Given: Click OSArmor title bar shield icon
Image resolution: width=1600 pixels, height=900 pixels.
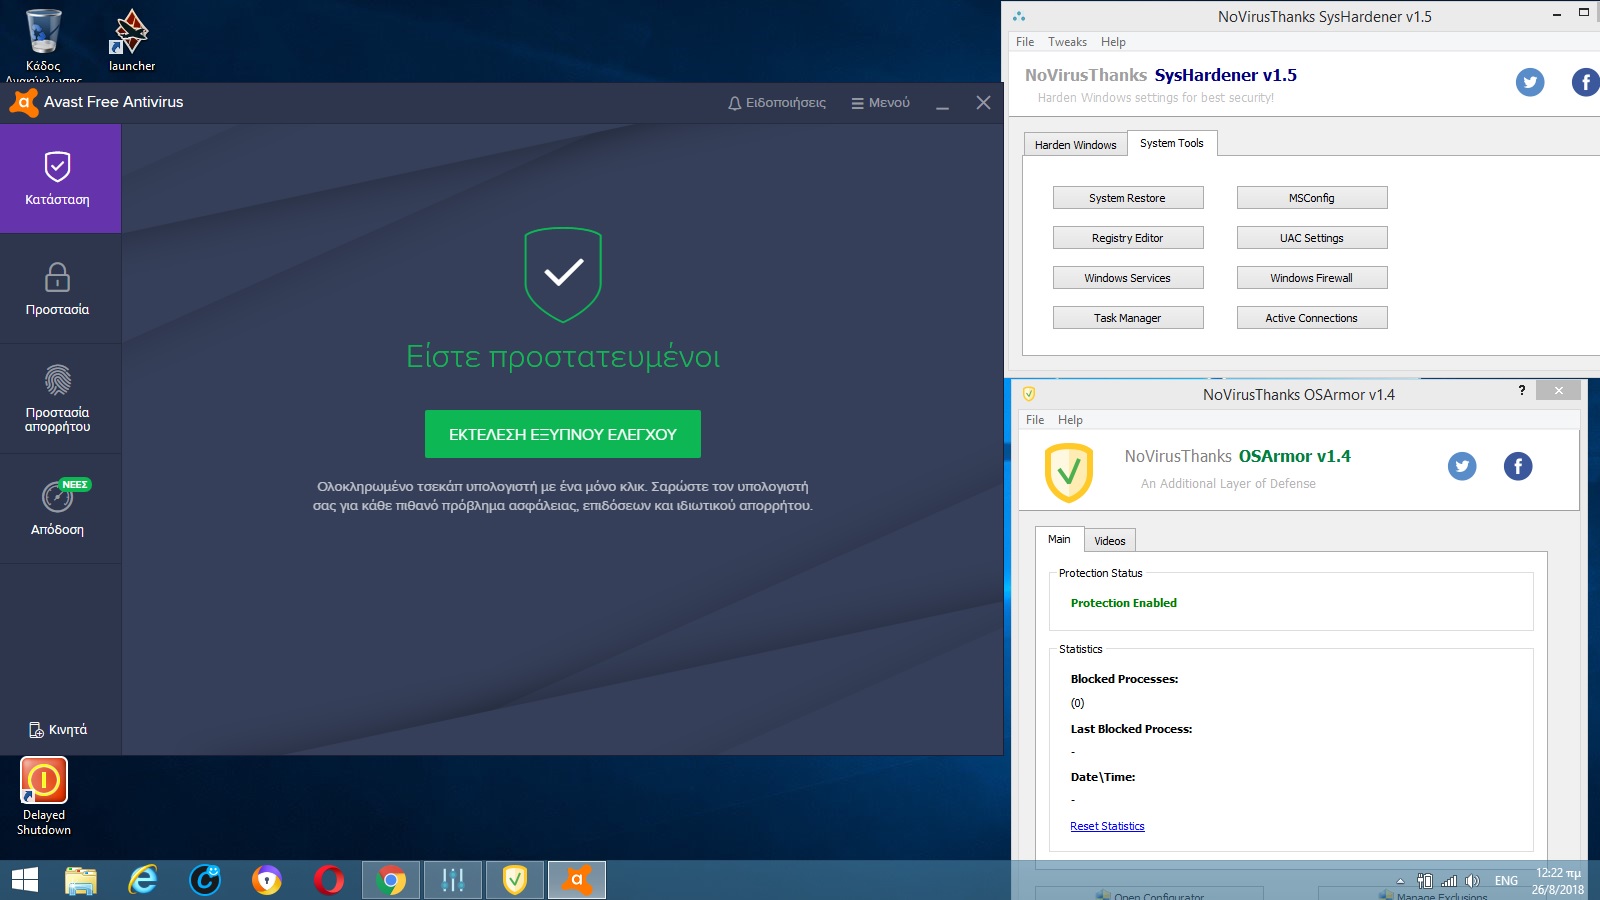Looking at the screenshot, I should (x=1029, y=394).
